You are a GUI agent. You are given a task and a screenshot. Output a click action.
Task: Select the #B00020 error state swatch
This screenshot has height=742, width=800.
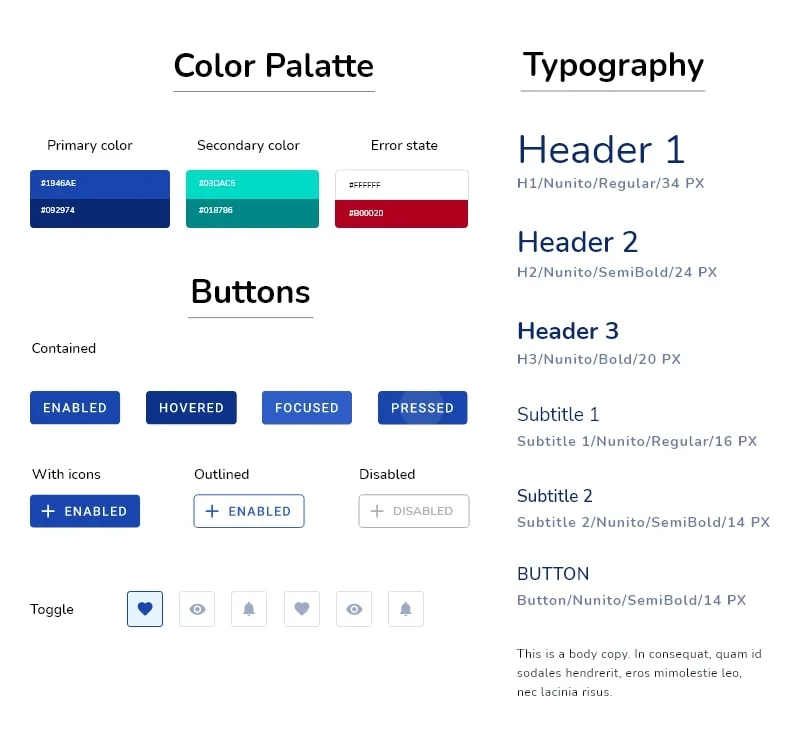coord(401,213)
